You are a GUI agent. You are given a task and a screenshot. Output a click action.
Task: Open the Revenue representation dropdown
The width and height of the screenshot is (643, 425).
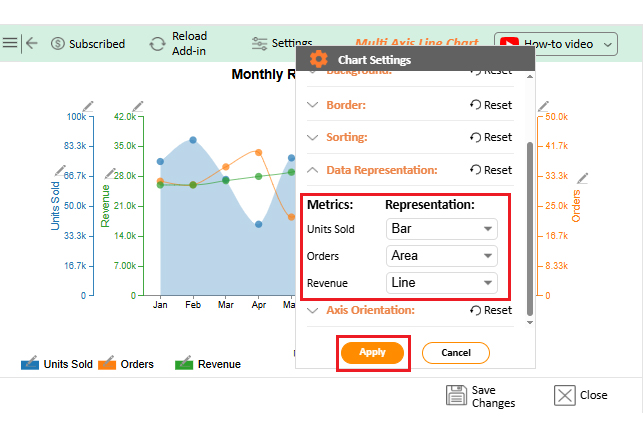(441, 283)
